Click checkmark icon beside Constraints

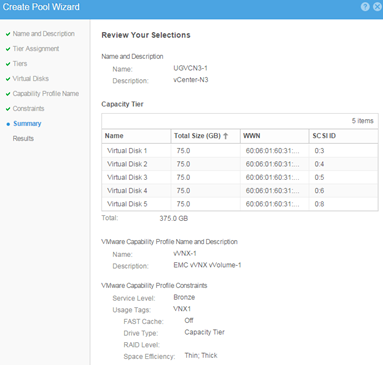click(x=8, y=109)
